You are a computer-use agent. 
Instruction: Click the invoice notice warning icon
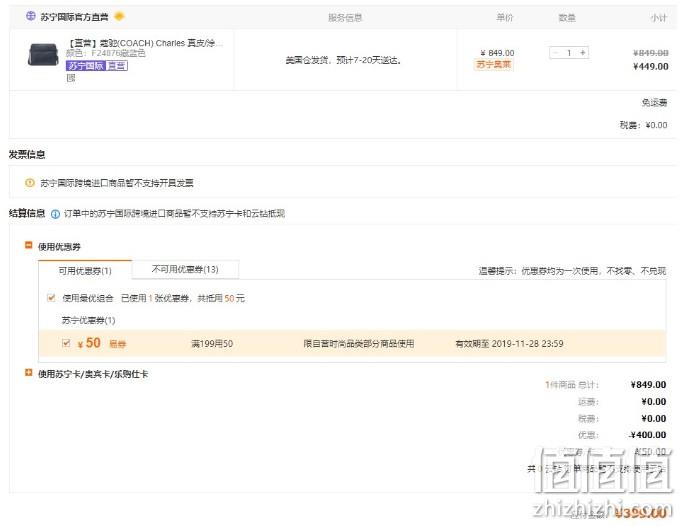pyautogui.click(x=30, y=183)
